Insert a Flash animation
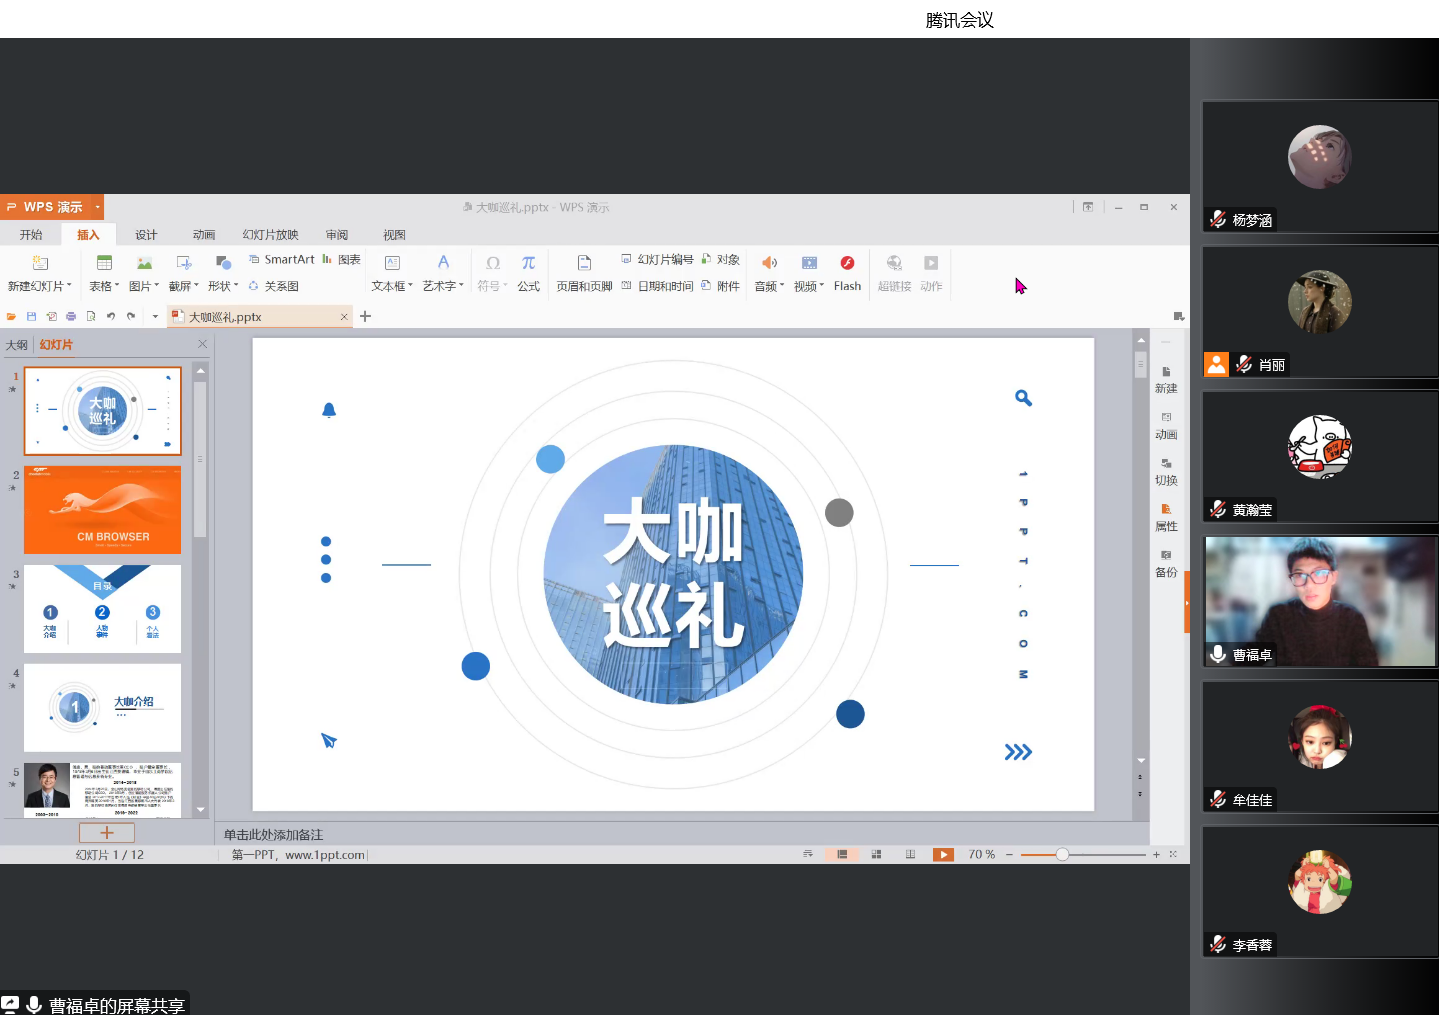The width and height of the screenshot is (1439, 1015). click(847, 272)
